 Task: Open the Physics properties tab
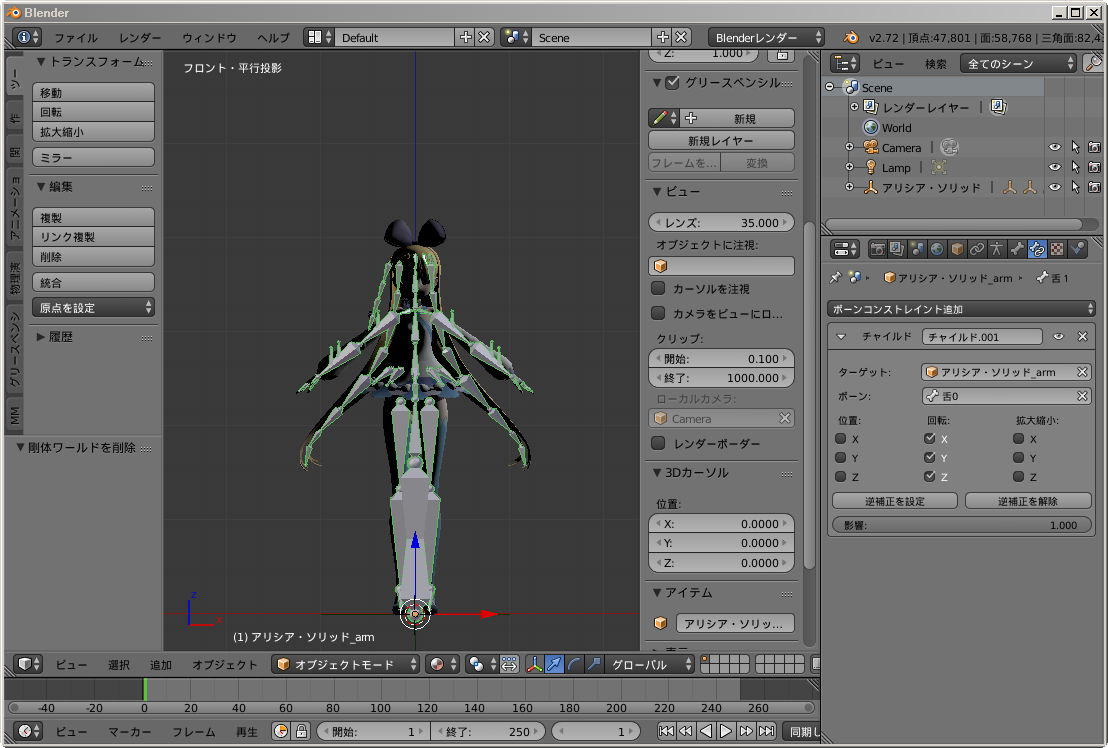point(1077,249)
